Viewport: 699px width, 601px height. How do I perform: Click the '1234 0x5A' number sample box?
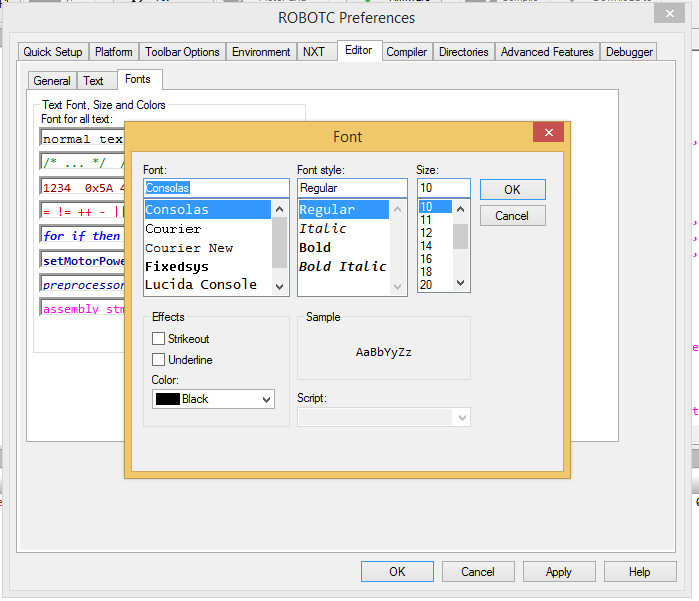pyautogui.click(x=82, y=188)
